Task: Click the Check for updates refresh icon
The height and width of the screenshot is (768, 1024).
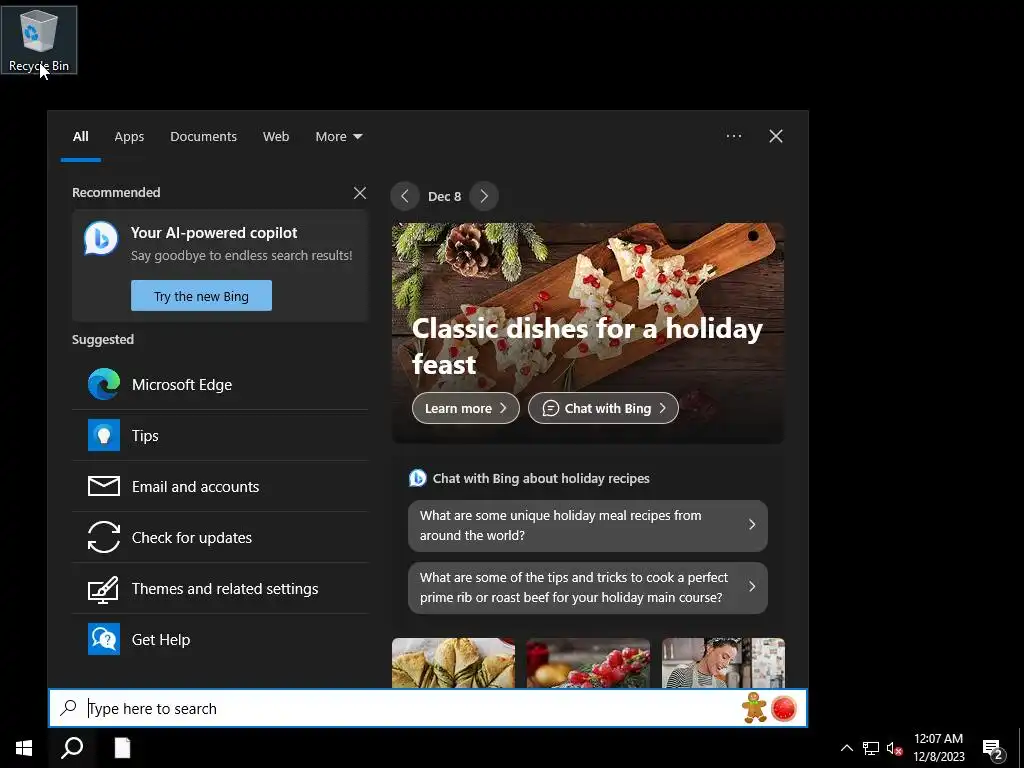Action: (x=104, y=537)
